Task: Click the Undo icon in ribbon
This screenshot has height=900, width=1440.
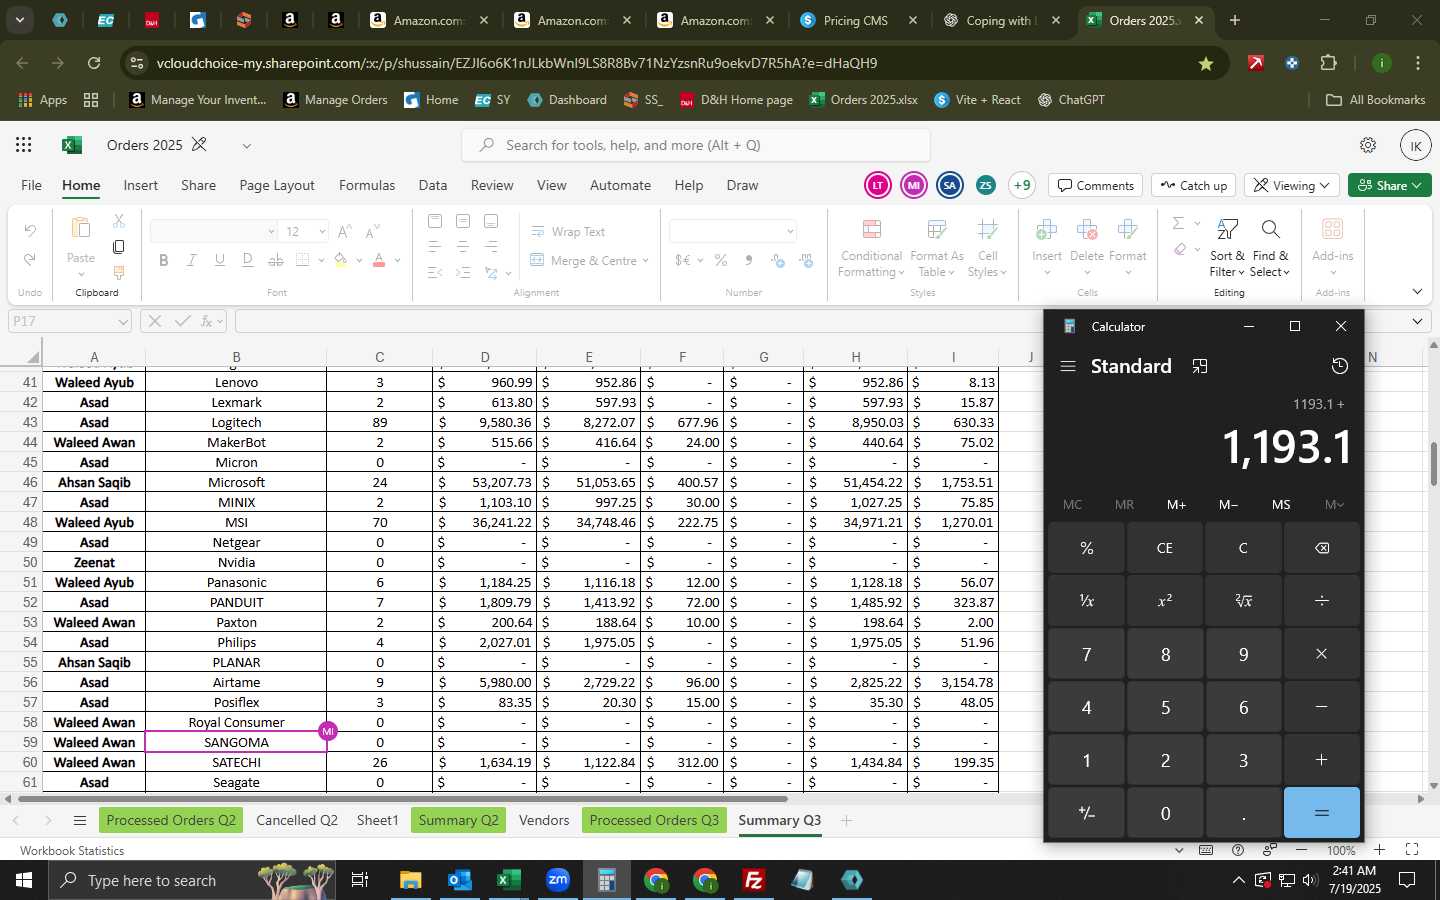Action: [30, 231]
